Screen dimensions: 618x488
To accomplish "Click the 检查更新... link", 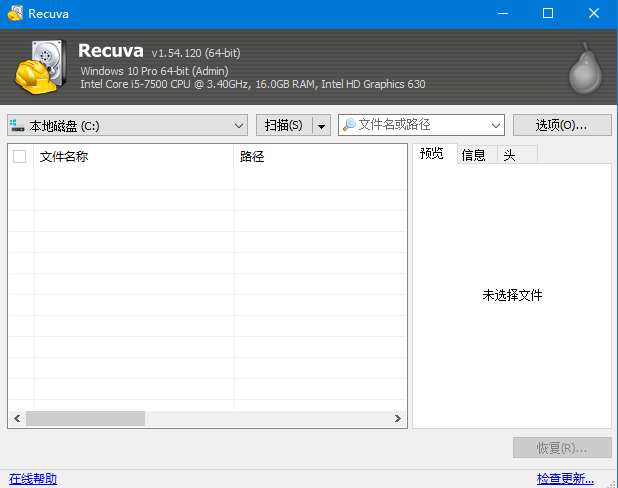I will tap(565, 479).
